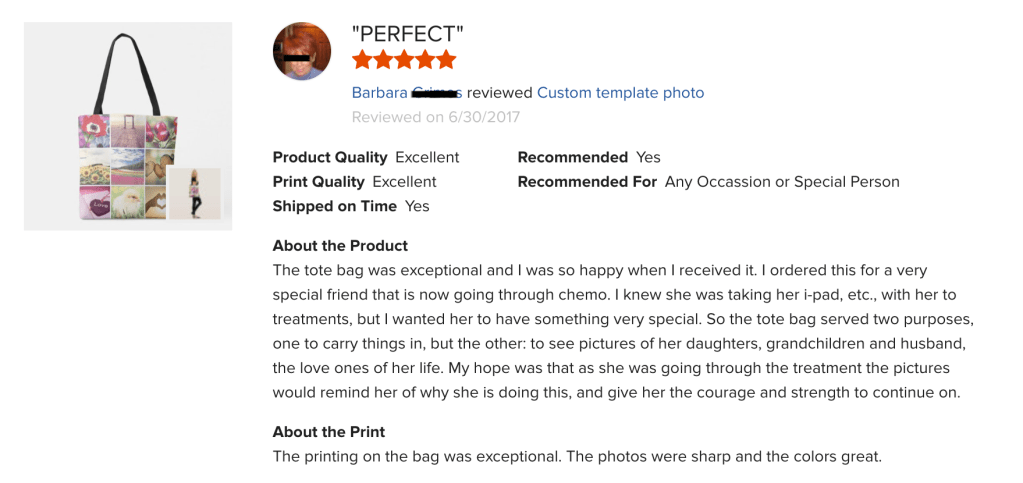The width and height of the screenshot is (1023, 483).
Task: Click the About the Product heading
Action: [340, 246]
